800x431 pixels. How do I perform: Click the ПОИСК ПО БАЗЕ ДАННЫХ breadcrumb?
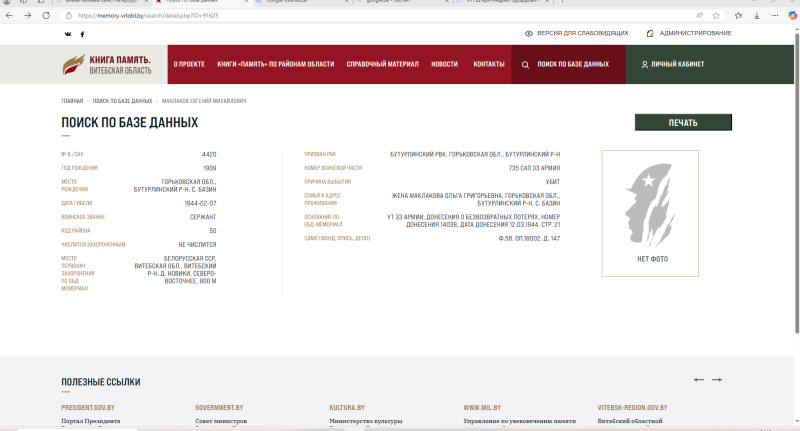coord(122,101)
